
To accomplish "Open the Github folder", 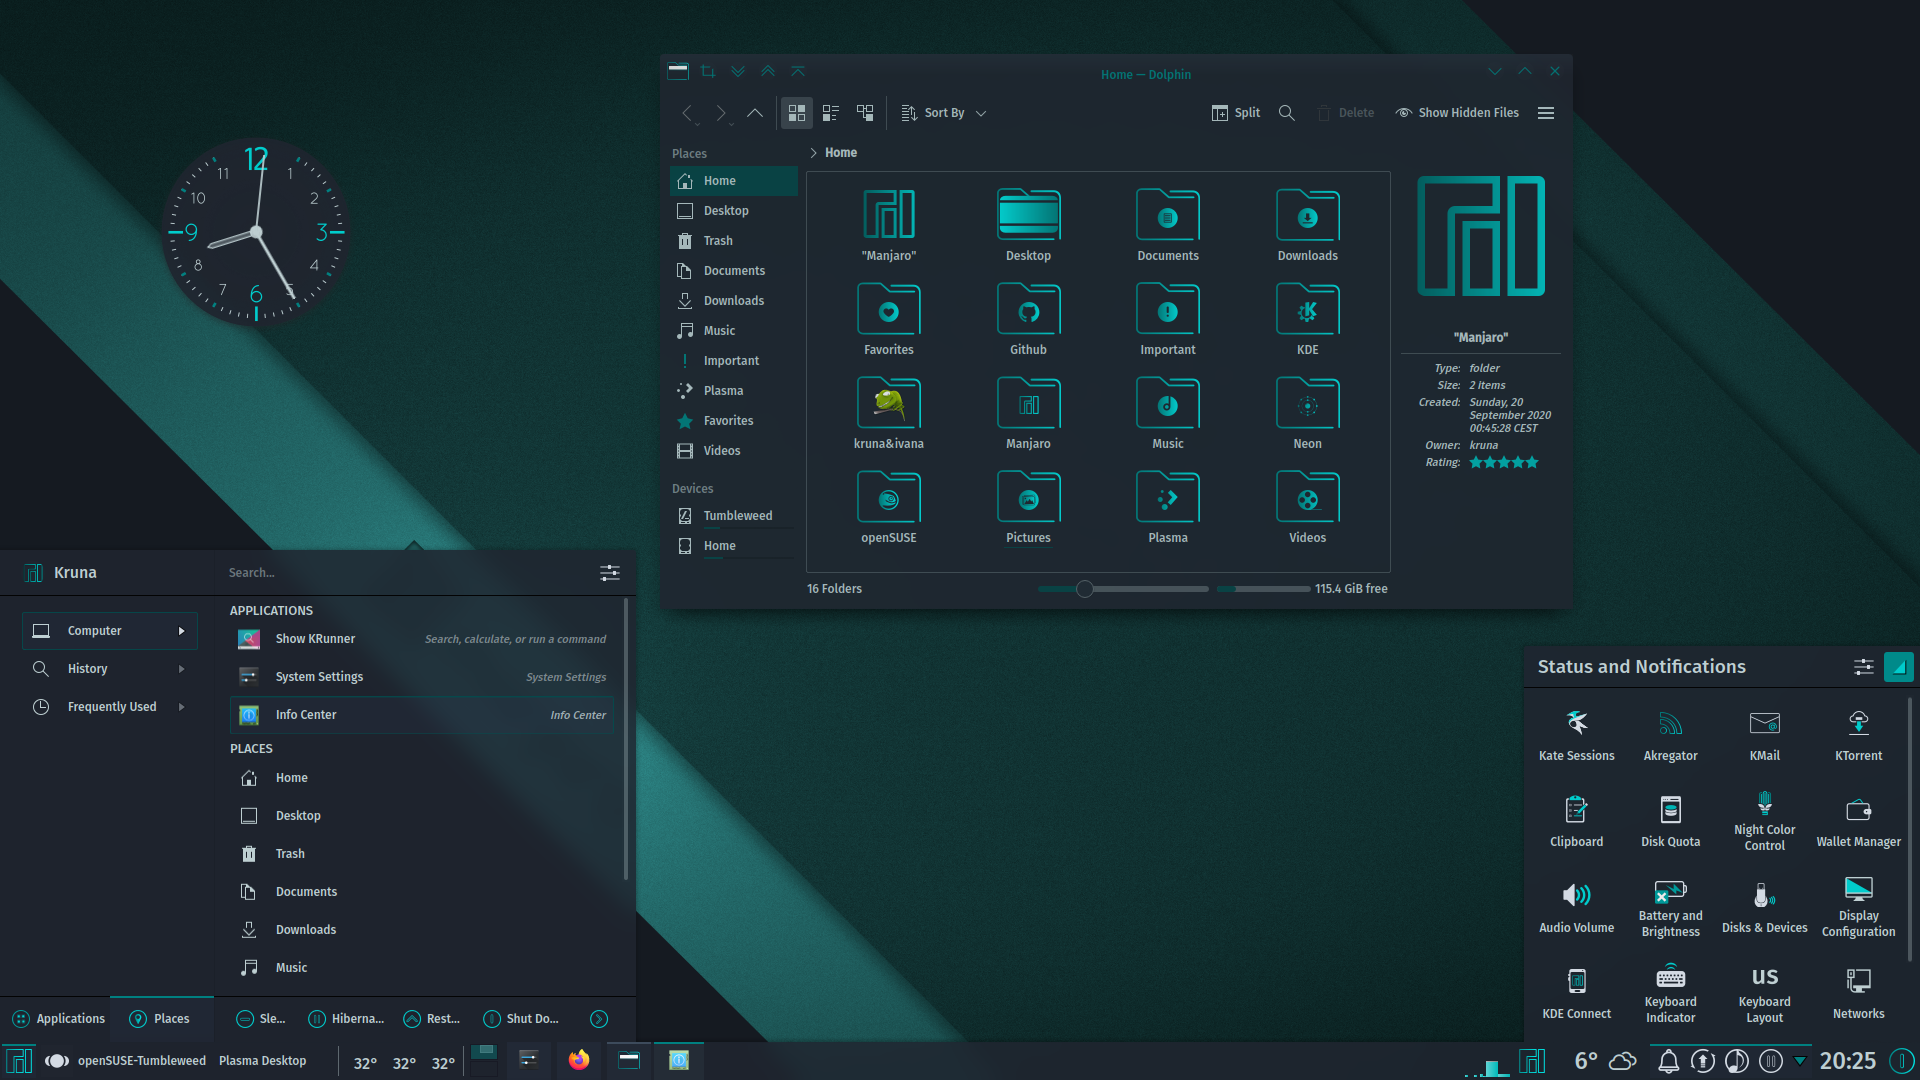I will (x=1028, y=319).
